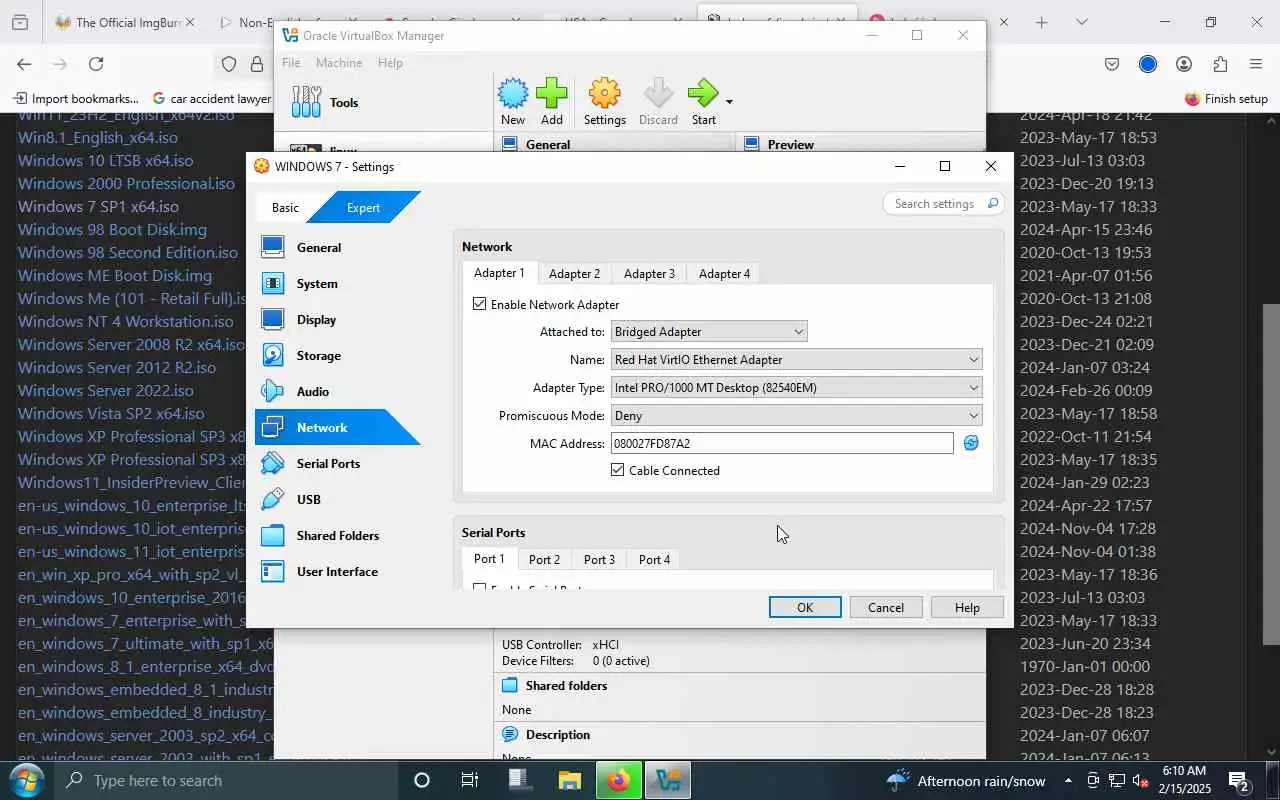Toggle Cable Connected checkbox
Screen dimensions: 1280x800
(x=618, y=470)
